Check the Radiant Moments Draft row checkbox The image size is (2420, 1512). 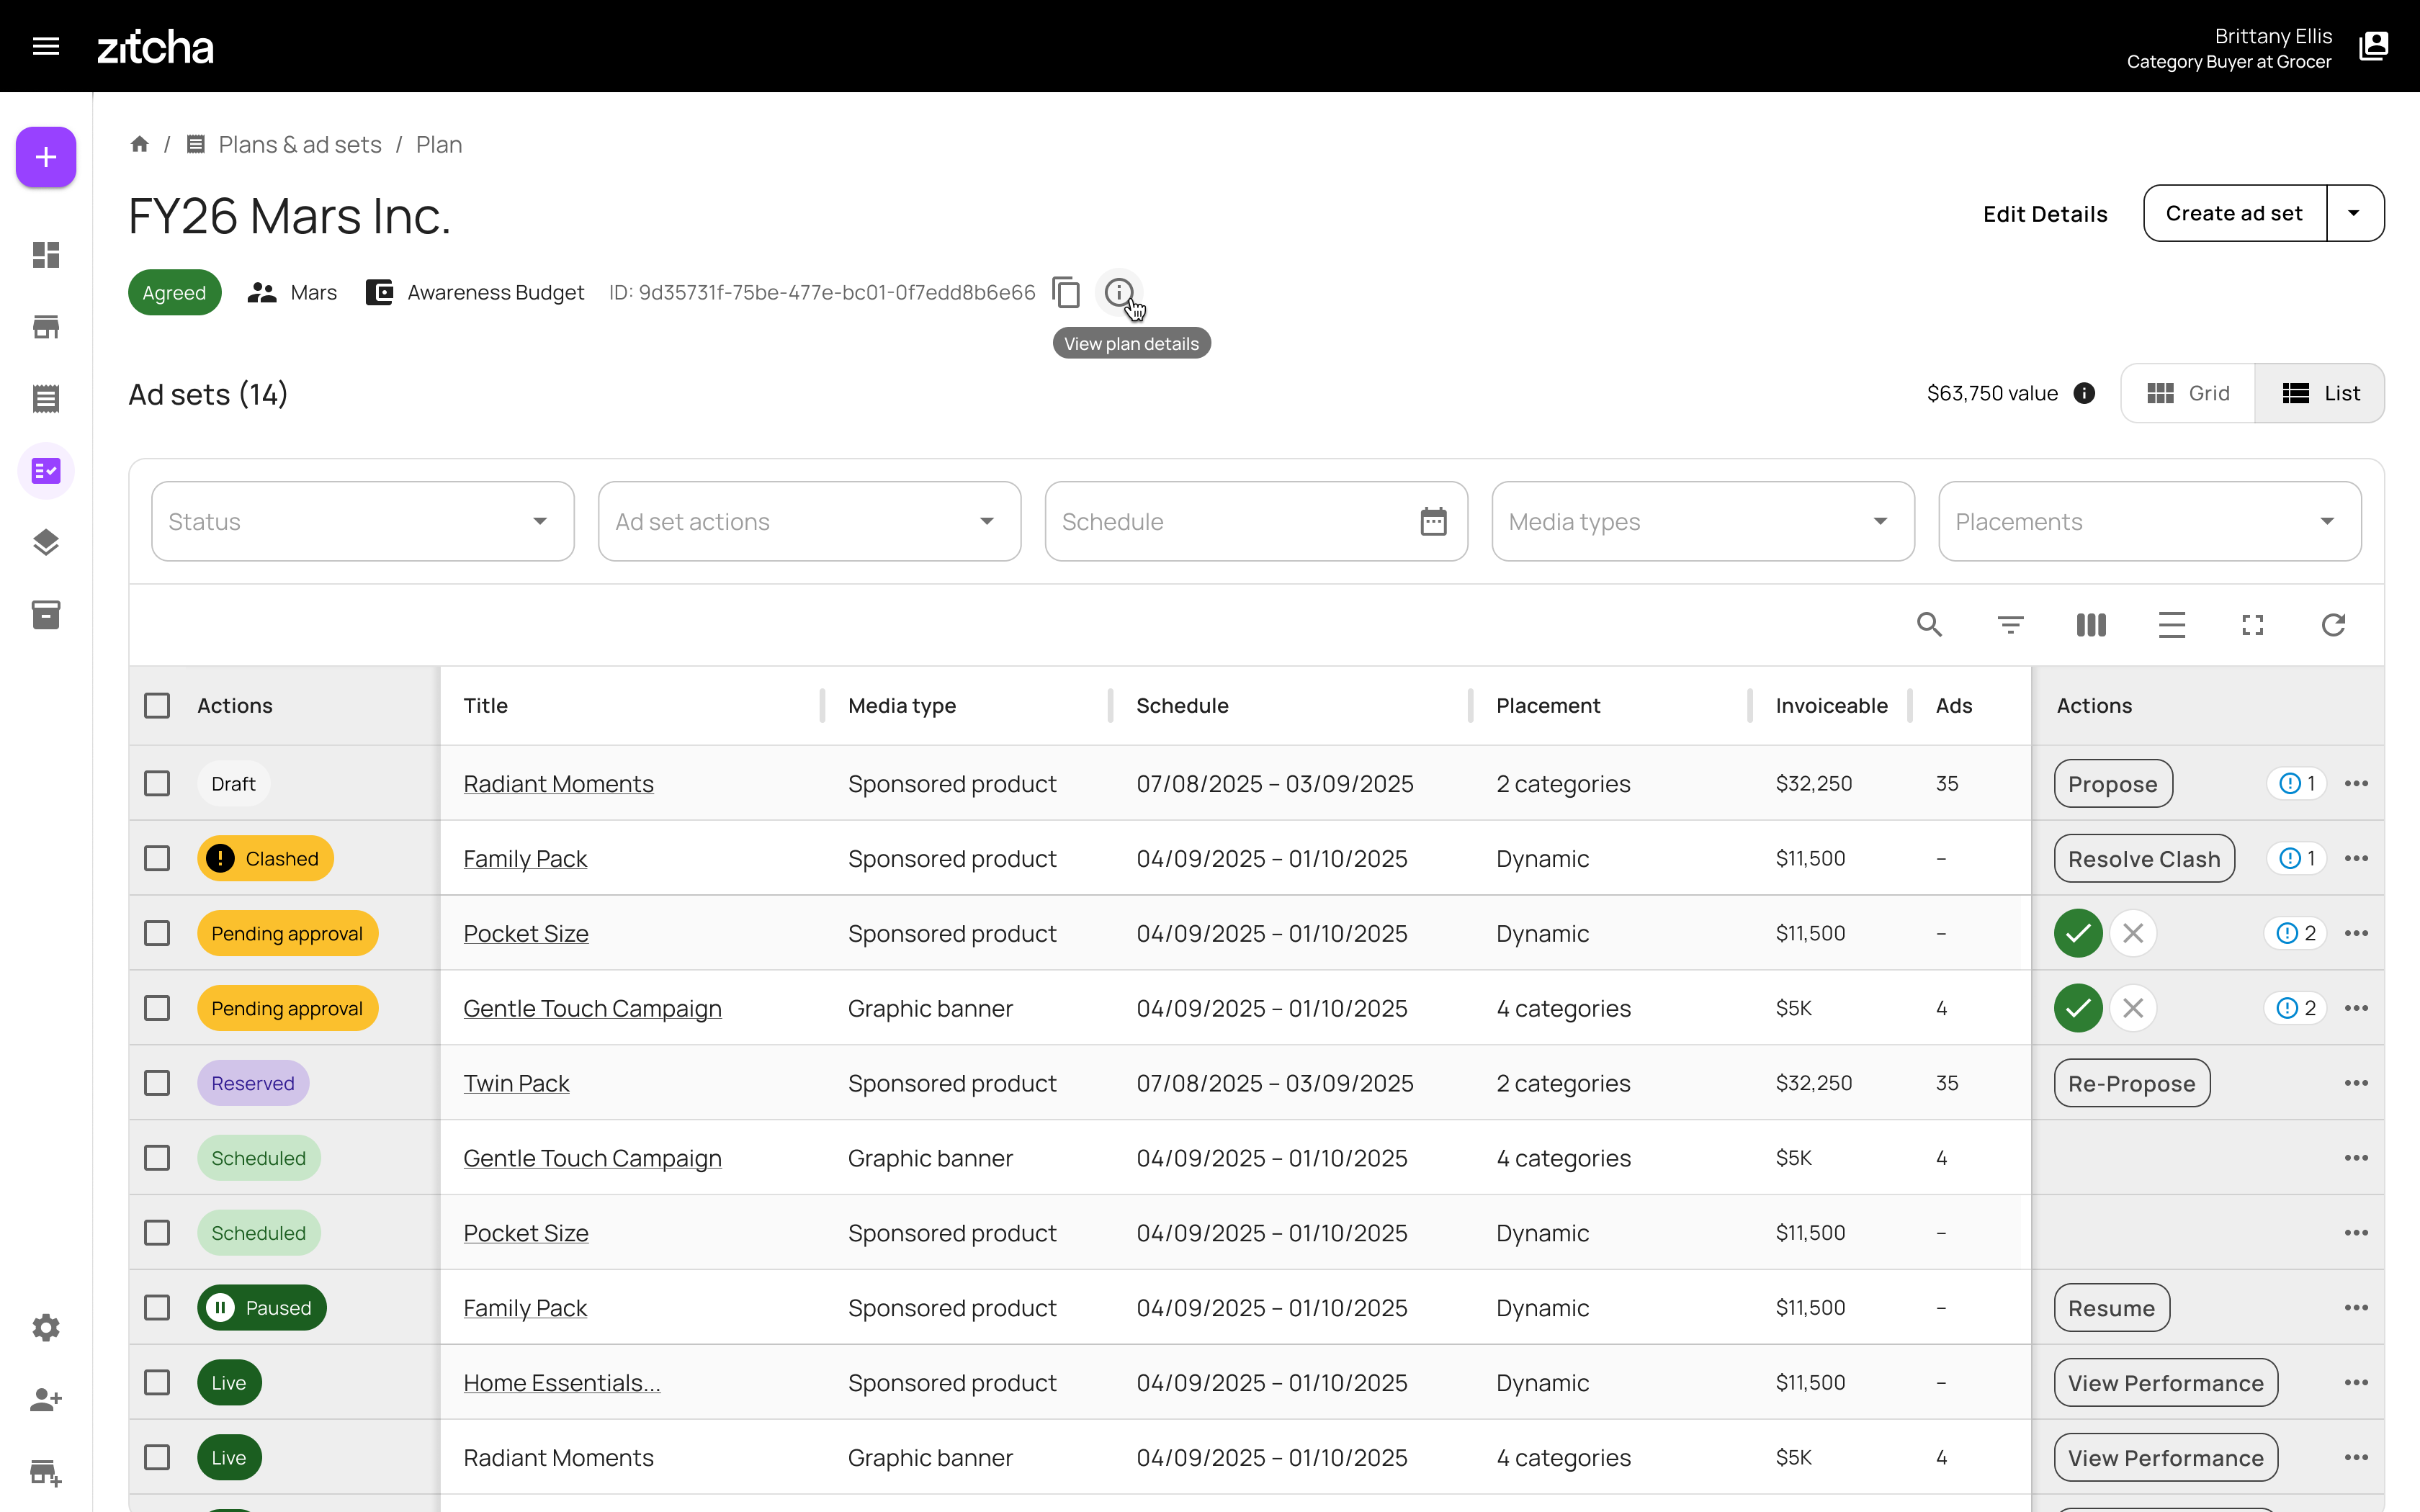[157, 783]
